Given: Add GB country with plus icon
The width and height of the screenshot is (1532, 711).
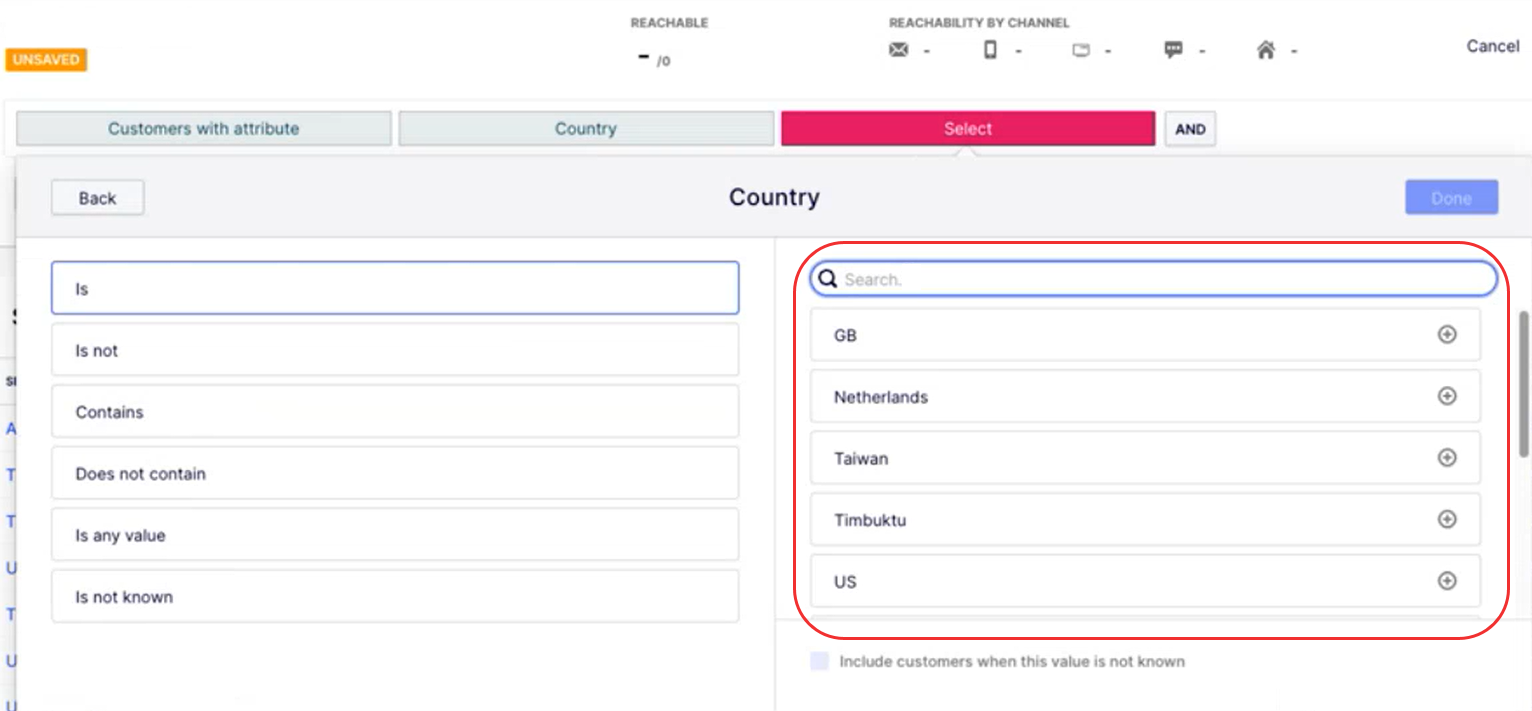Looking at the screenshot, I should click(1446, 335).
